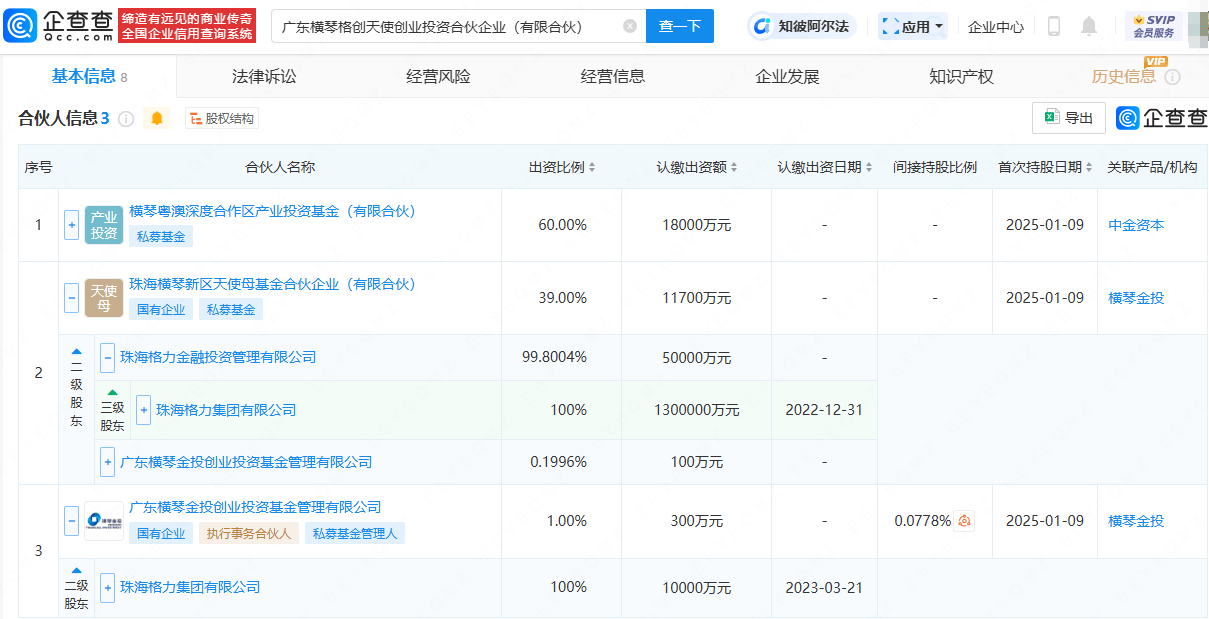Export the partner list via 导出
This screenshot has height=619, width=1209.
(1069, 118)
